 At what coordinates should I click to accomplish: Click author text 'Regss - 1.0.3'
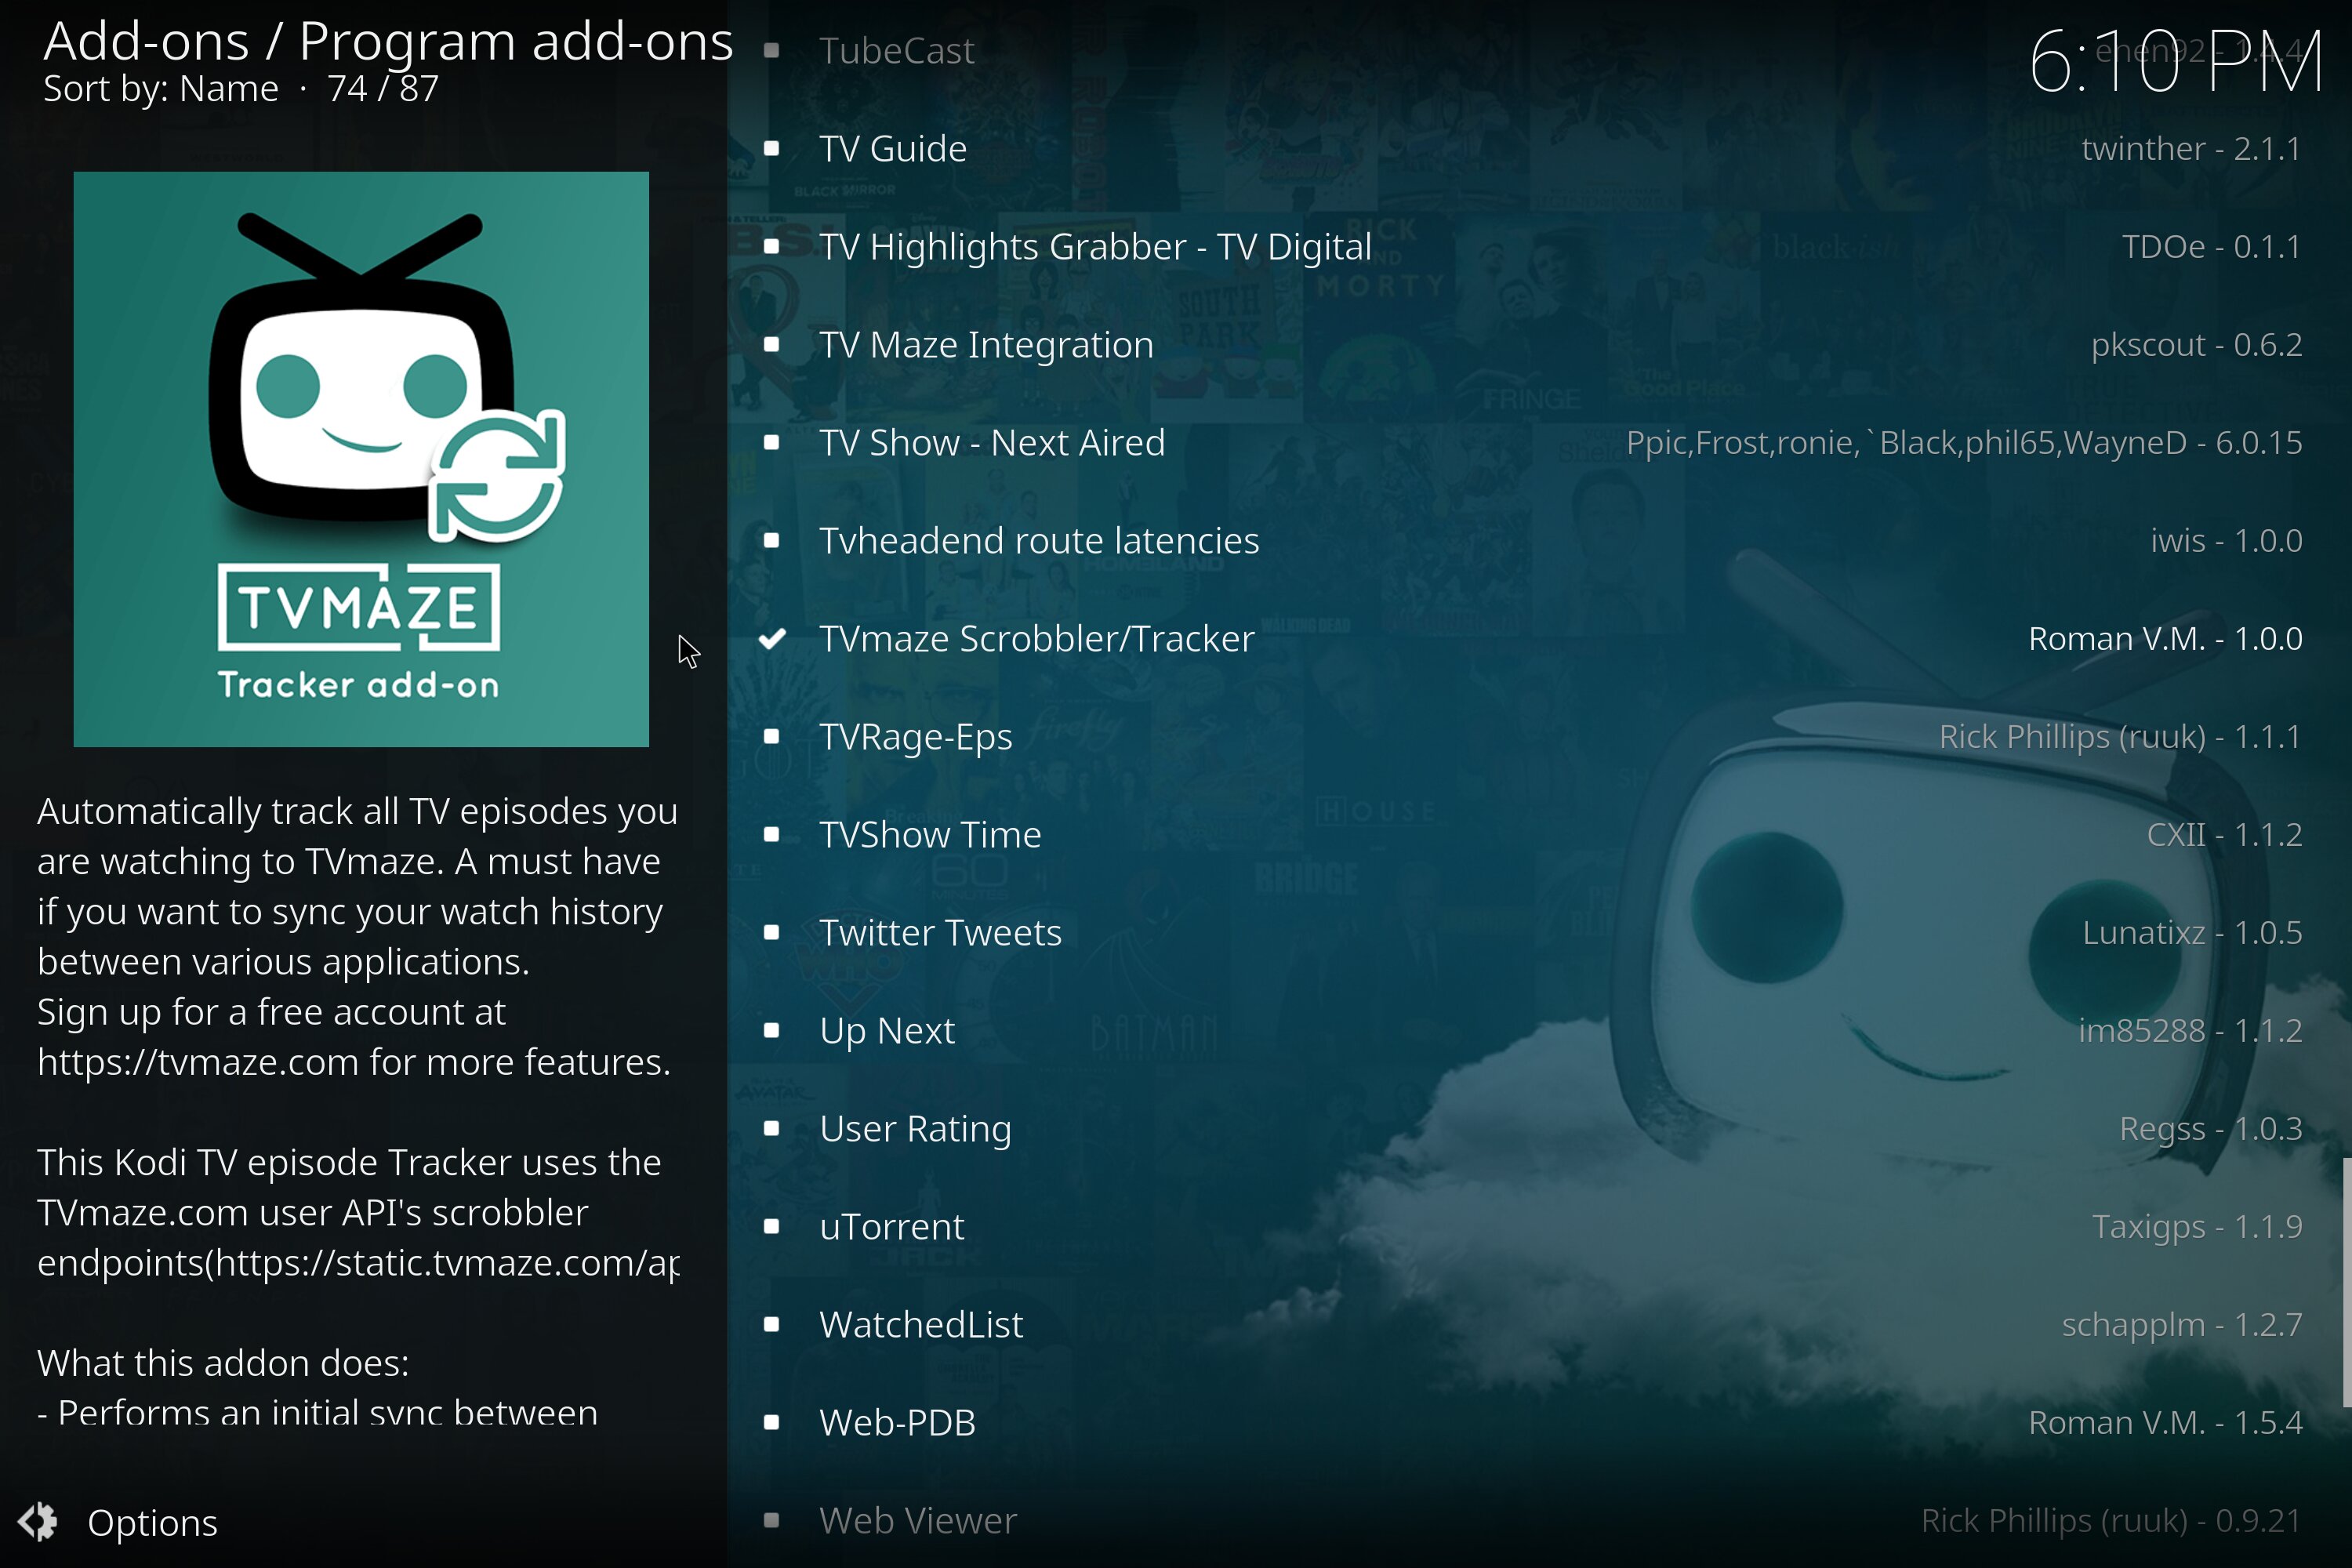click(2211, 1128)
